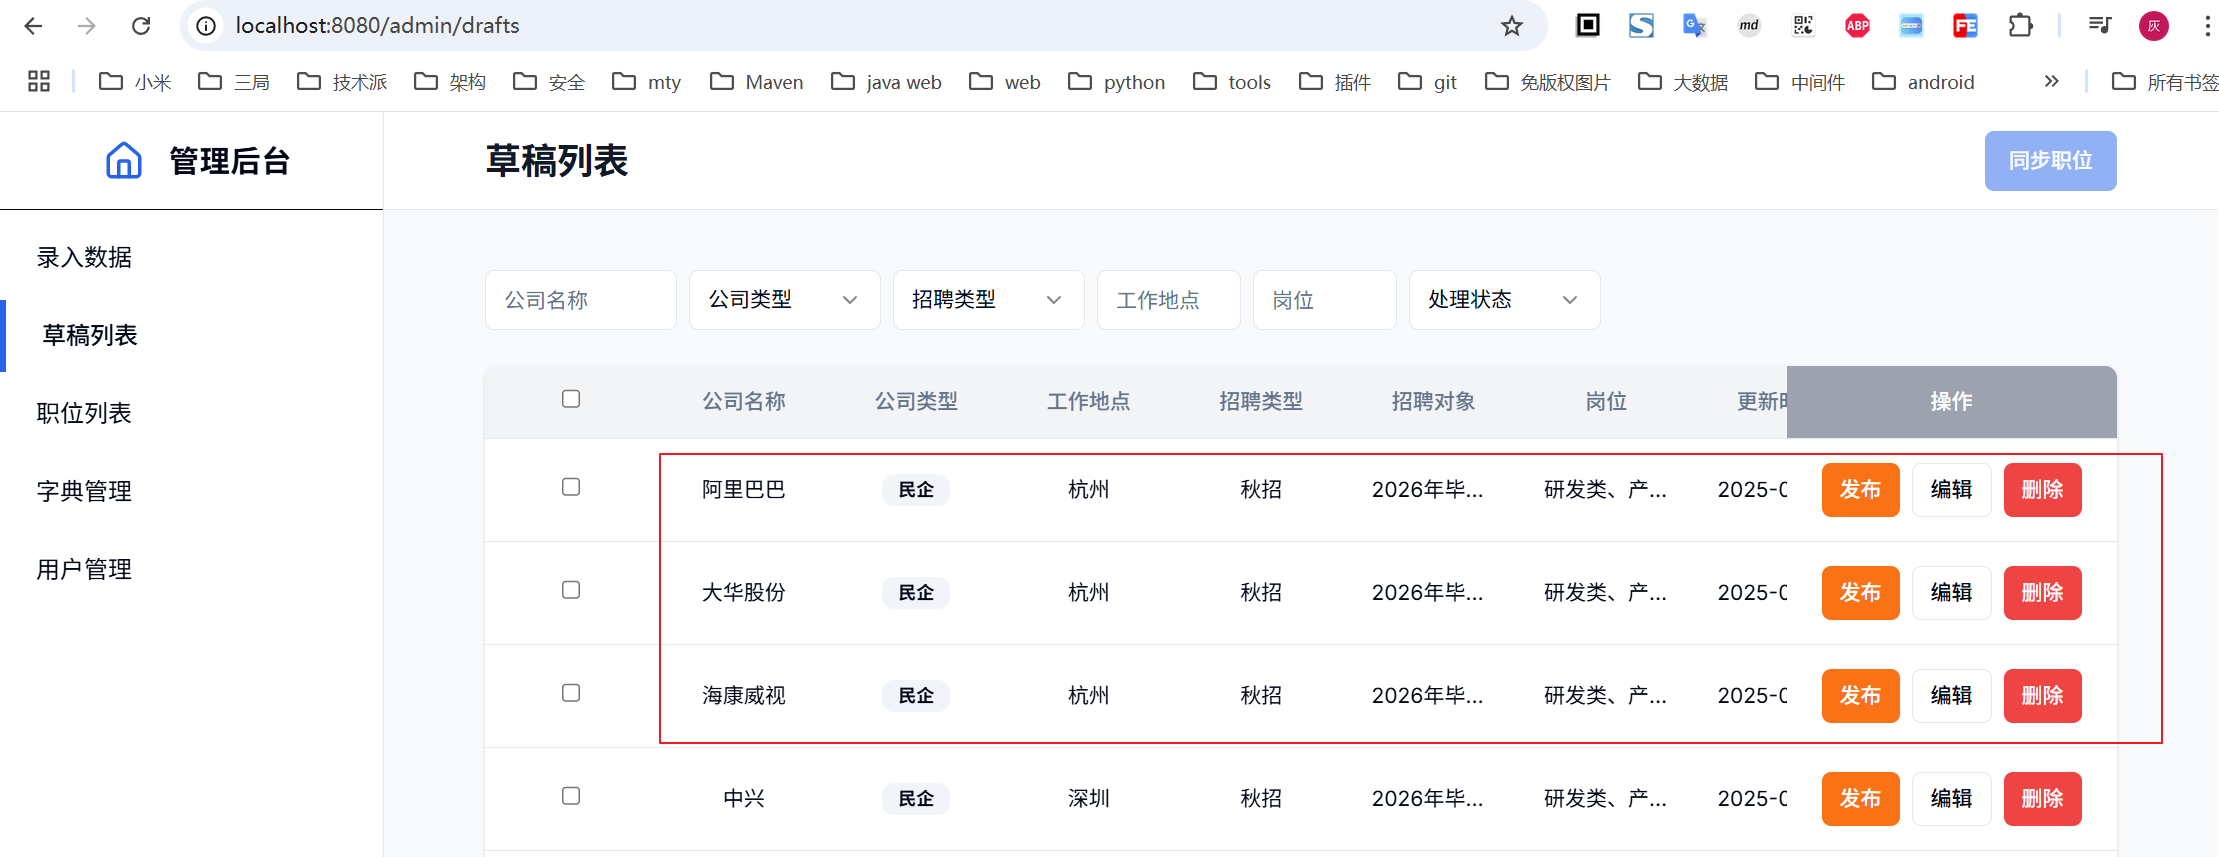Publish the 大华股份 draft with 发布
The image size is (2219, 857).
(1860, 593)
